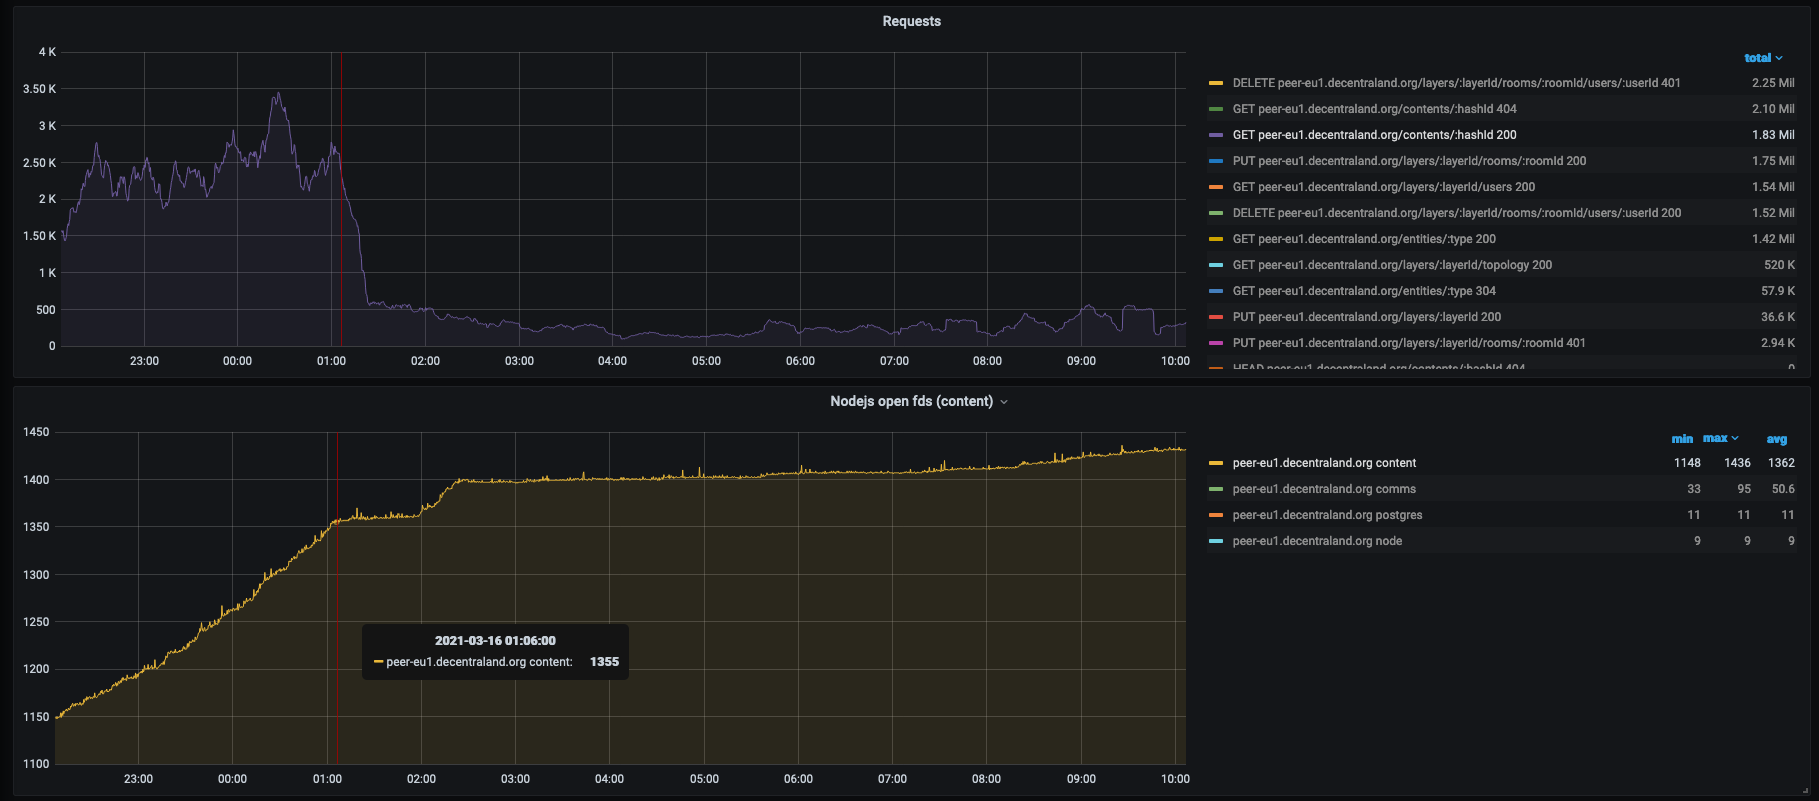Screen dimensions: 1819x801
Task: Click the 06:00 time label under open fds chart
Action: coord(798,779)
